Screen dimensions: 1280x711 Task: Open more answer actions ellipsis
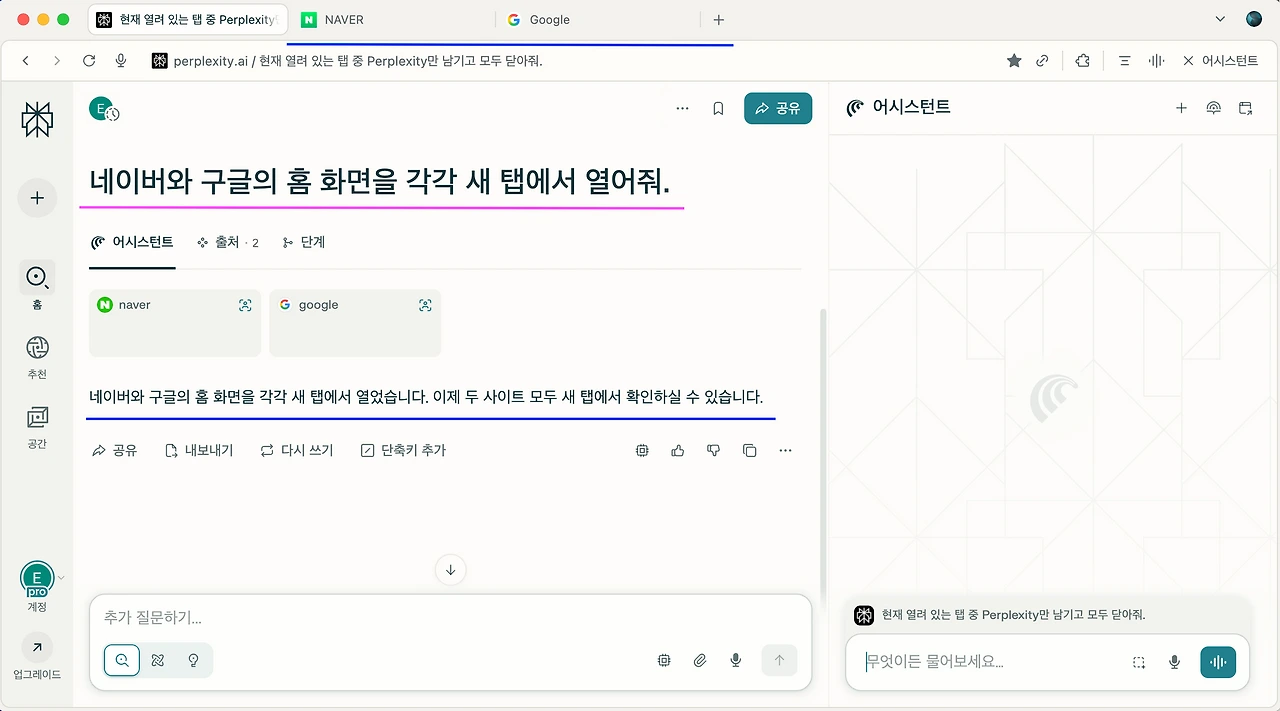[785, 450]
